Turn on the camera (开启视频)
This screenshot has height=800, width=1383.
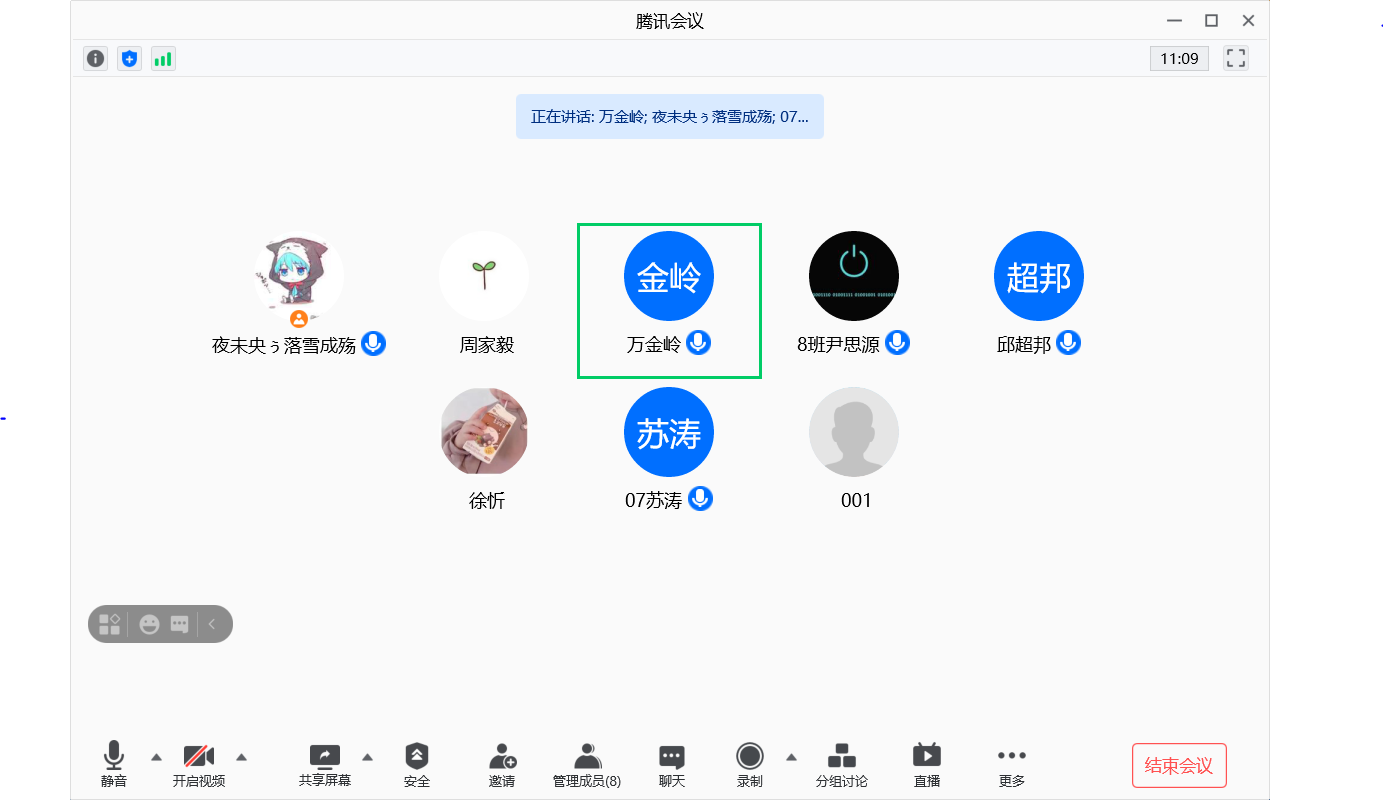[x=199, y=765]
